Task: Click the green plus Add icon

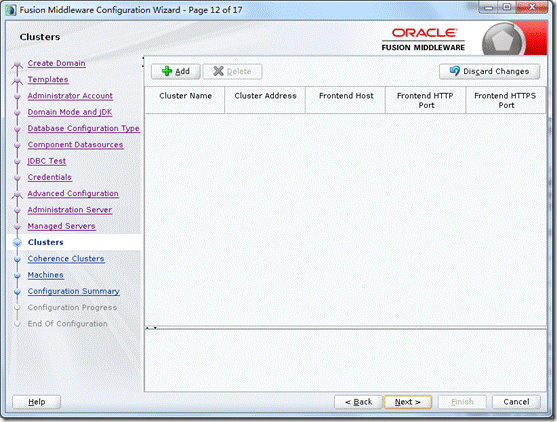Action: (x=167, y=71)
